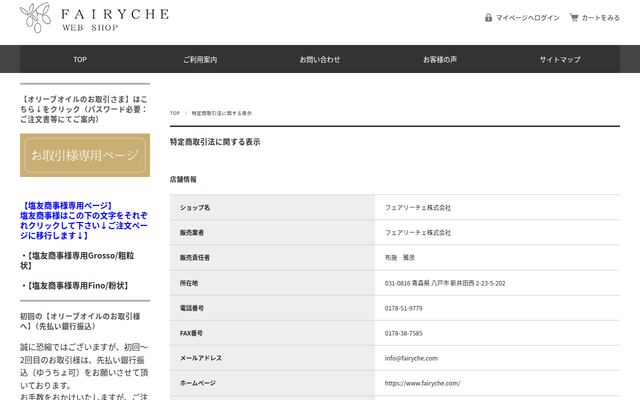
Task: Click フェアリーチェ株式会社 in the 販売業者 row
Action: point(418,233)
